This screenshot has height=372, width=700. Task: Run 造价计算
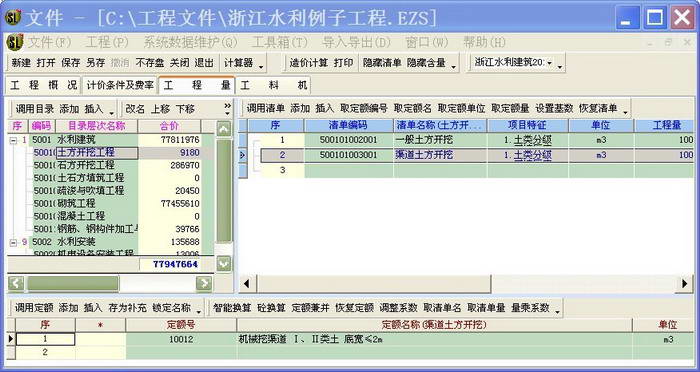[308, 63]
